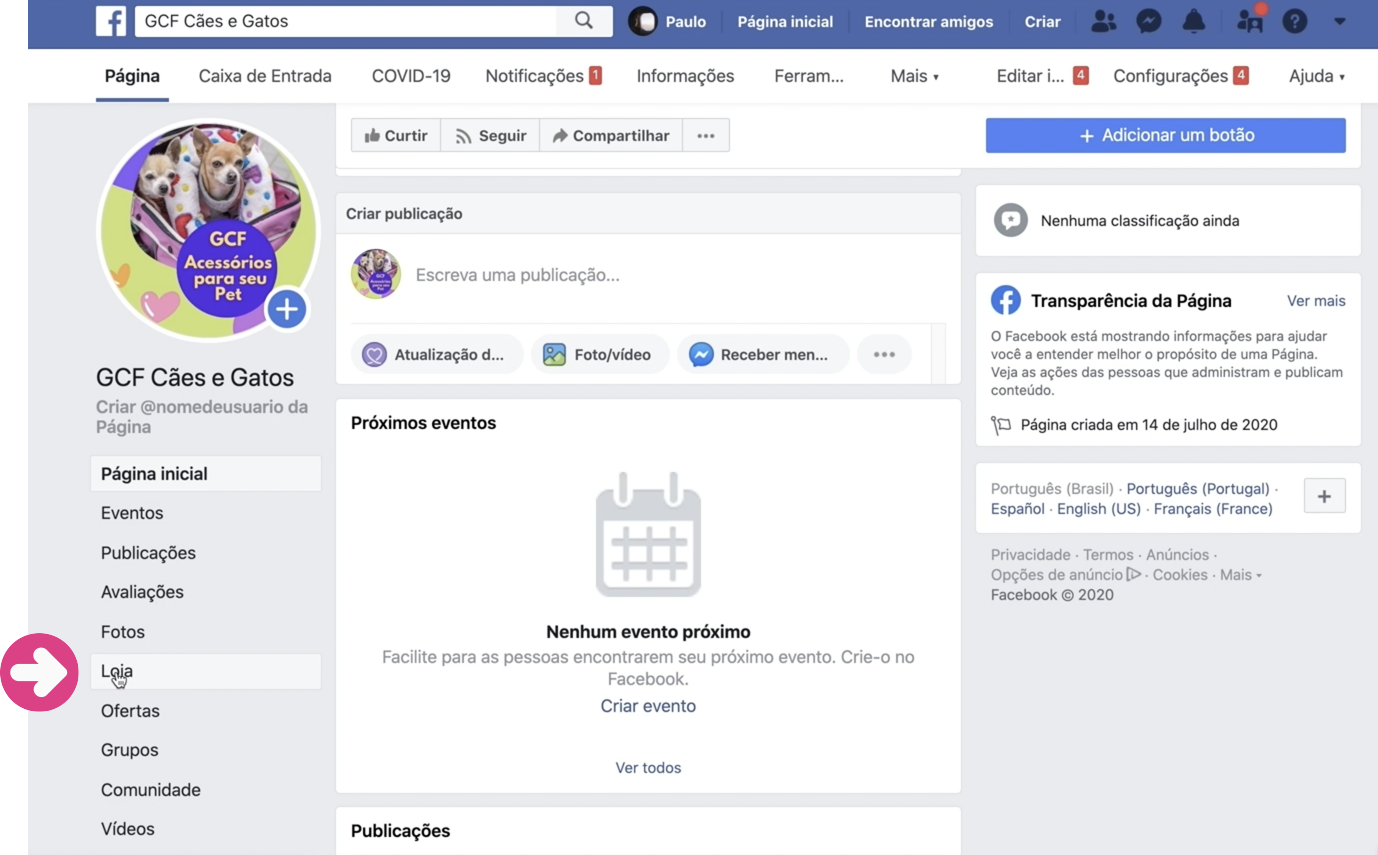The height and width of the screenshot is (855, 1378).
Task: Open Publicações in the sidebar
Action: (206, 553)
